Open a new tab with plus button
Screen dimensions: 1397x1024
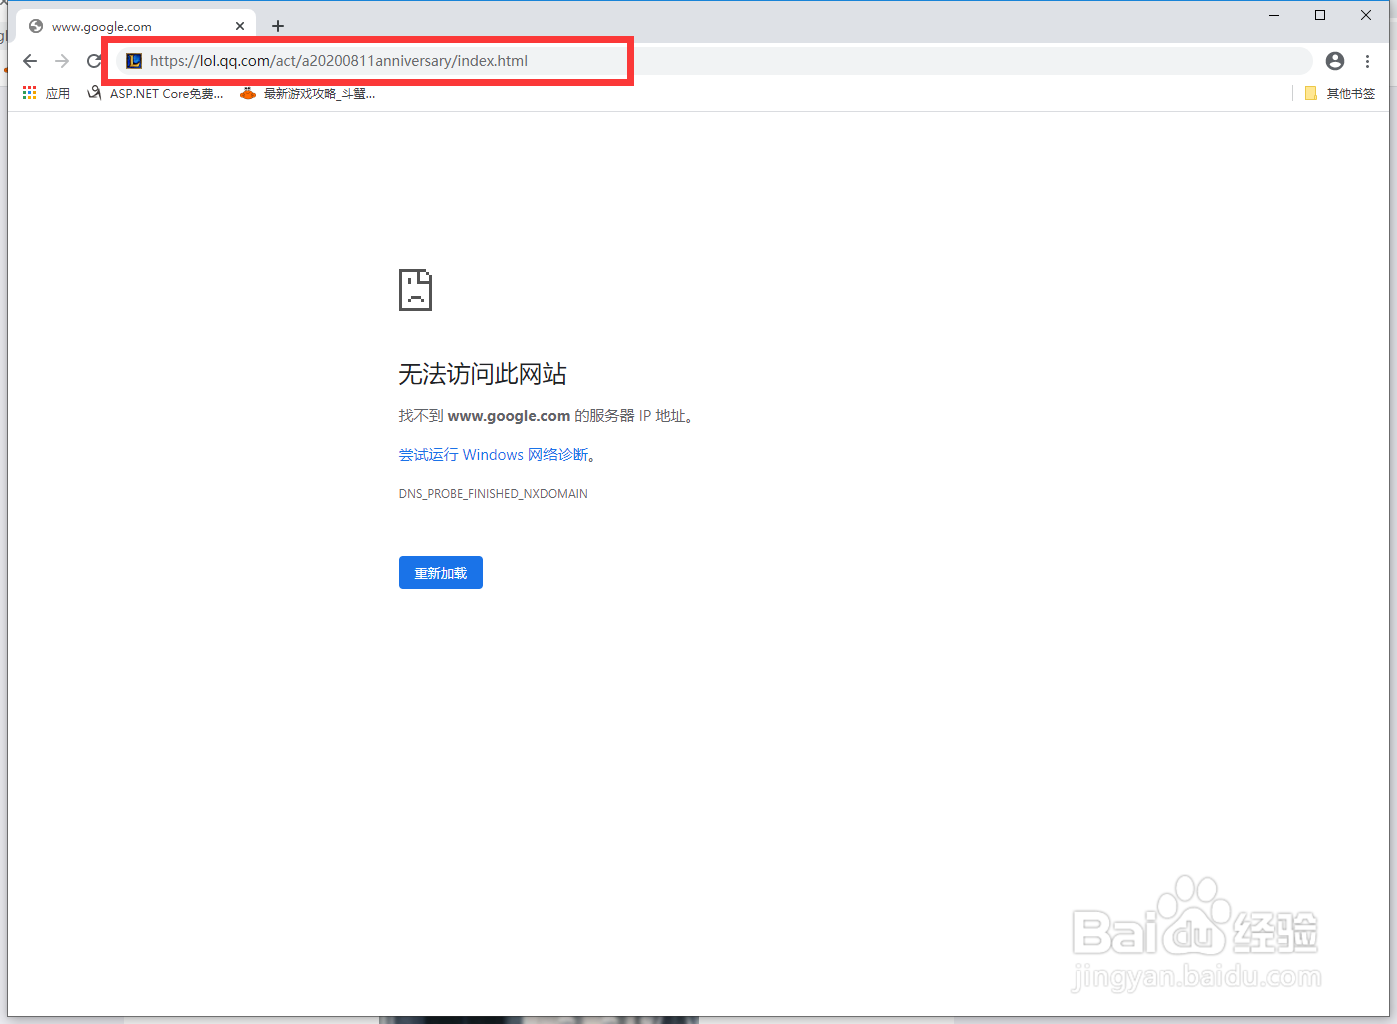[278, 26]
